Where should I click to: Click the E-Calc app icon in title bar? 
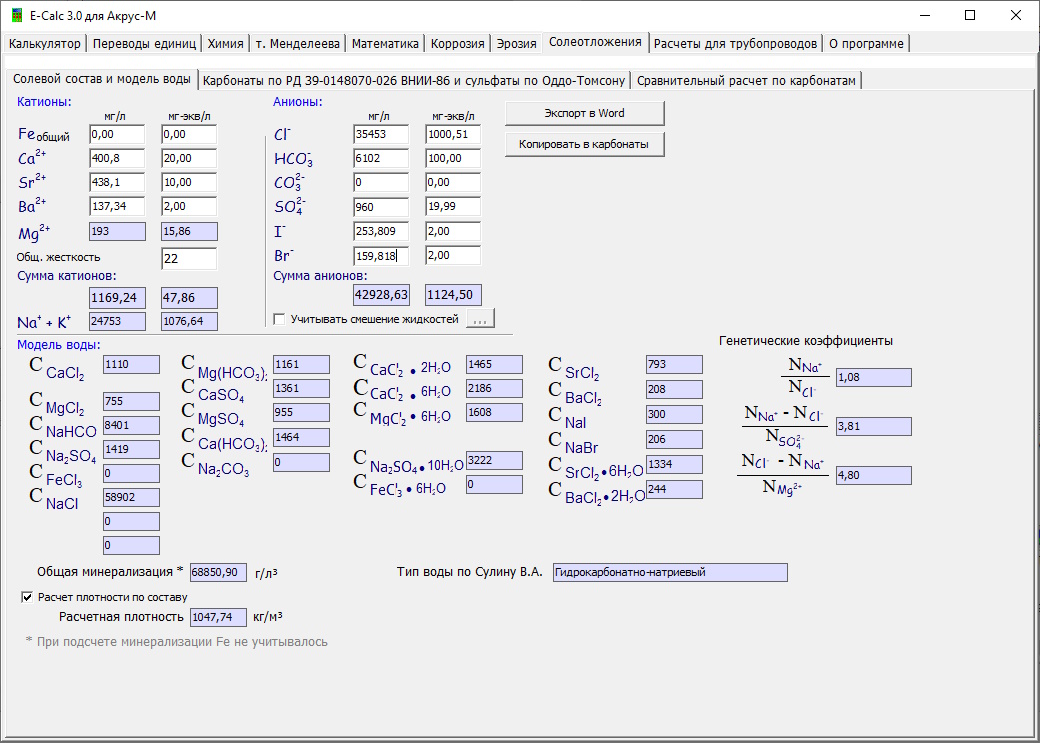click(x=16, y=15)
